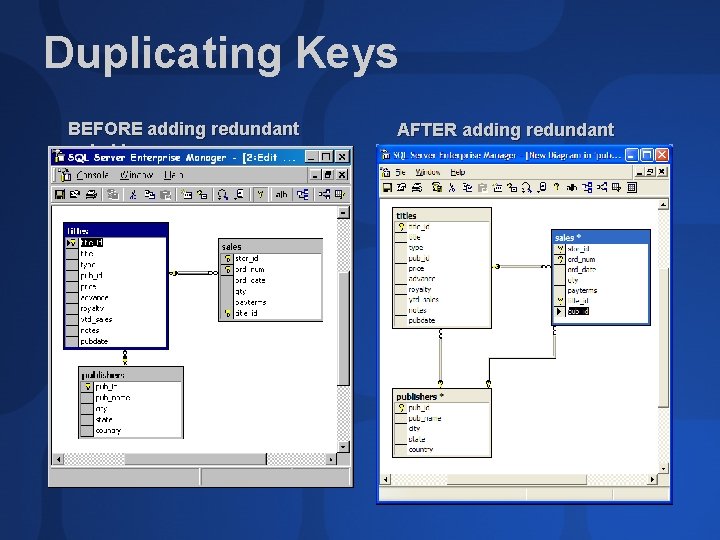Open Help menu in BEFORE window
The height and width of the screenshot is (540, 720).
[x=174, y=175]
